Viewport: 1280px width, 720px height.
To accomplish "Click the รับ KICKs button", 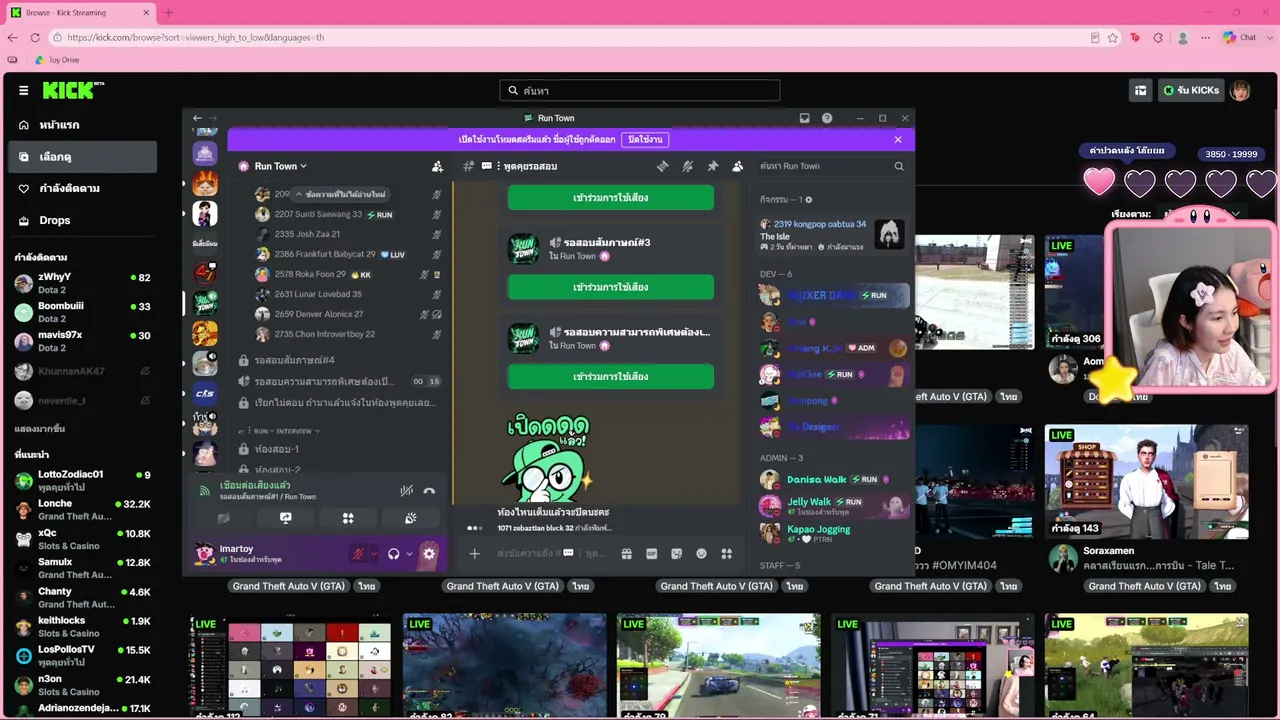I will click(1190, 91).
